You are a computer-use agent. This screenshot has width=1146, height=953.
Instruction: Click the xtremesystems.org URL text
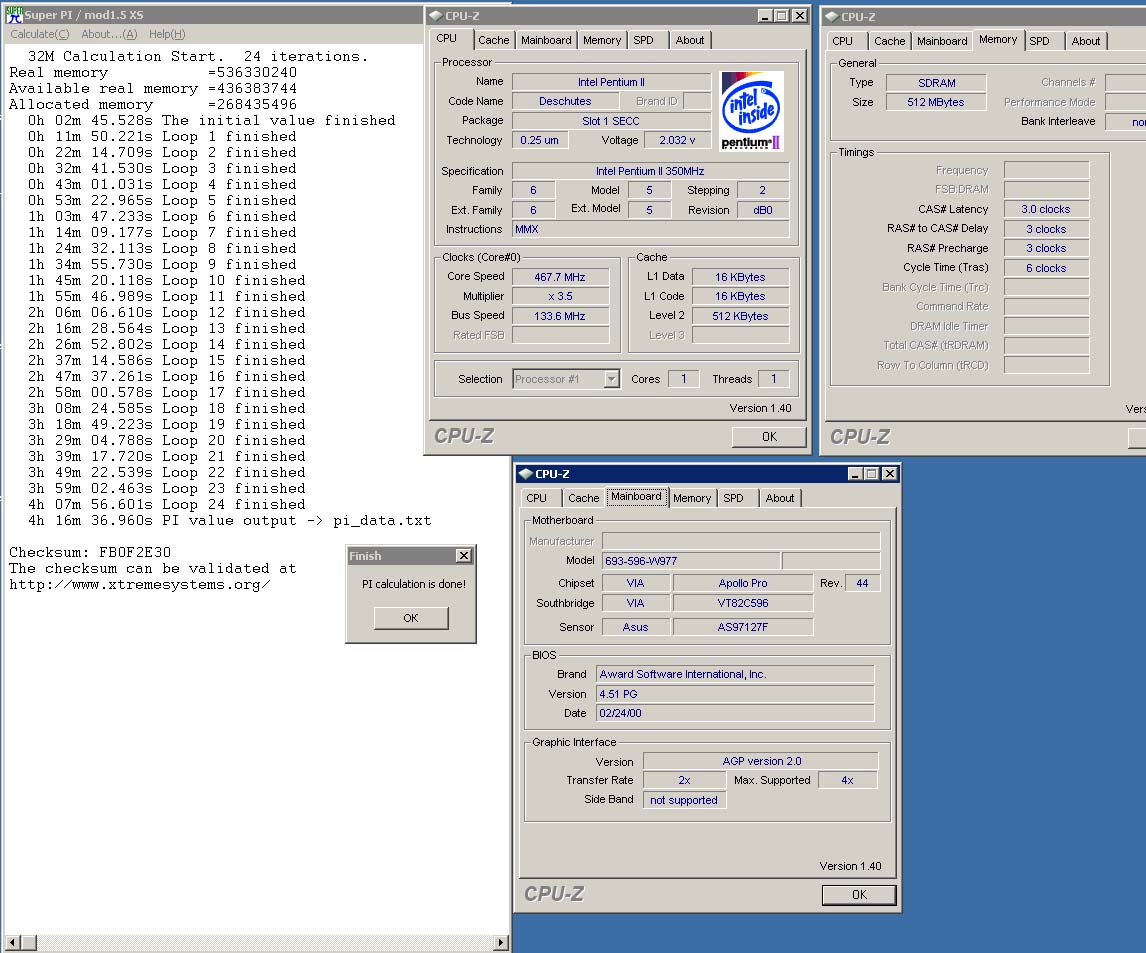coord(140,585)
